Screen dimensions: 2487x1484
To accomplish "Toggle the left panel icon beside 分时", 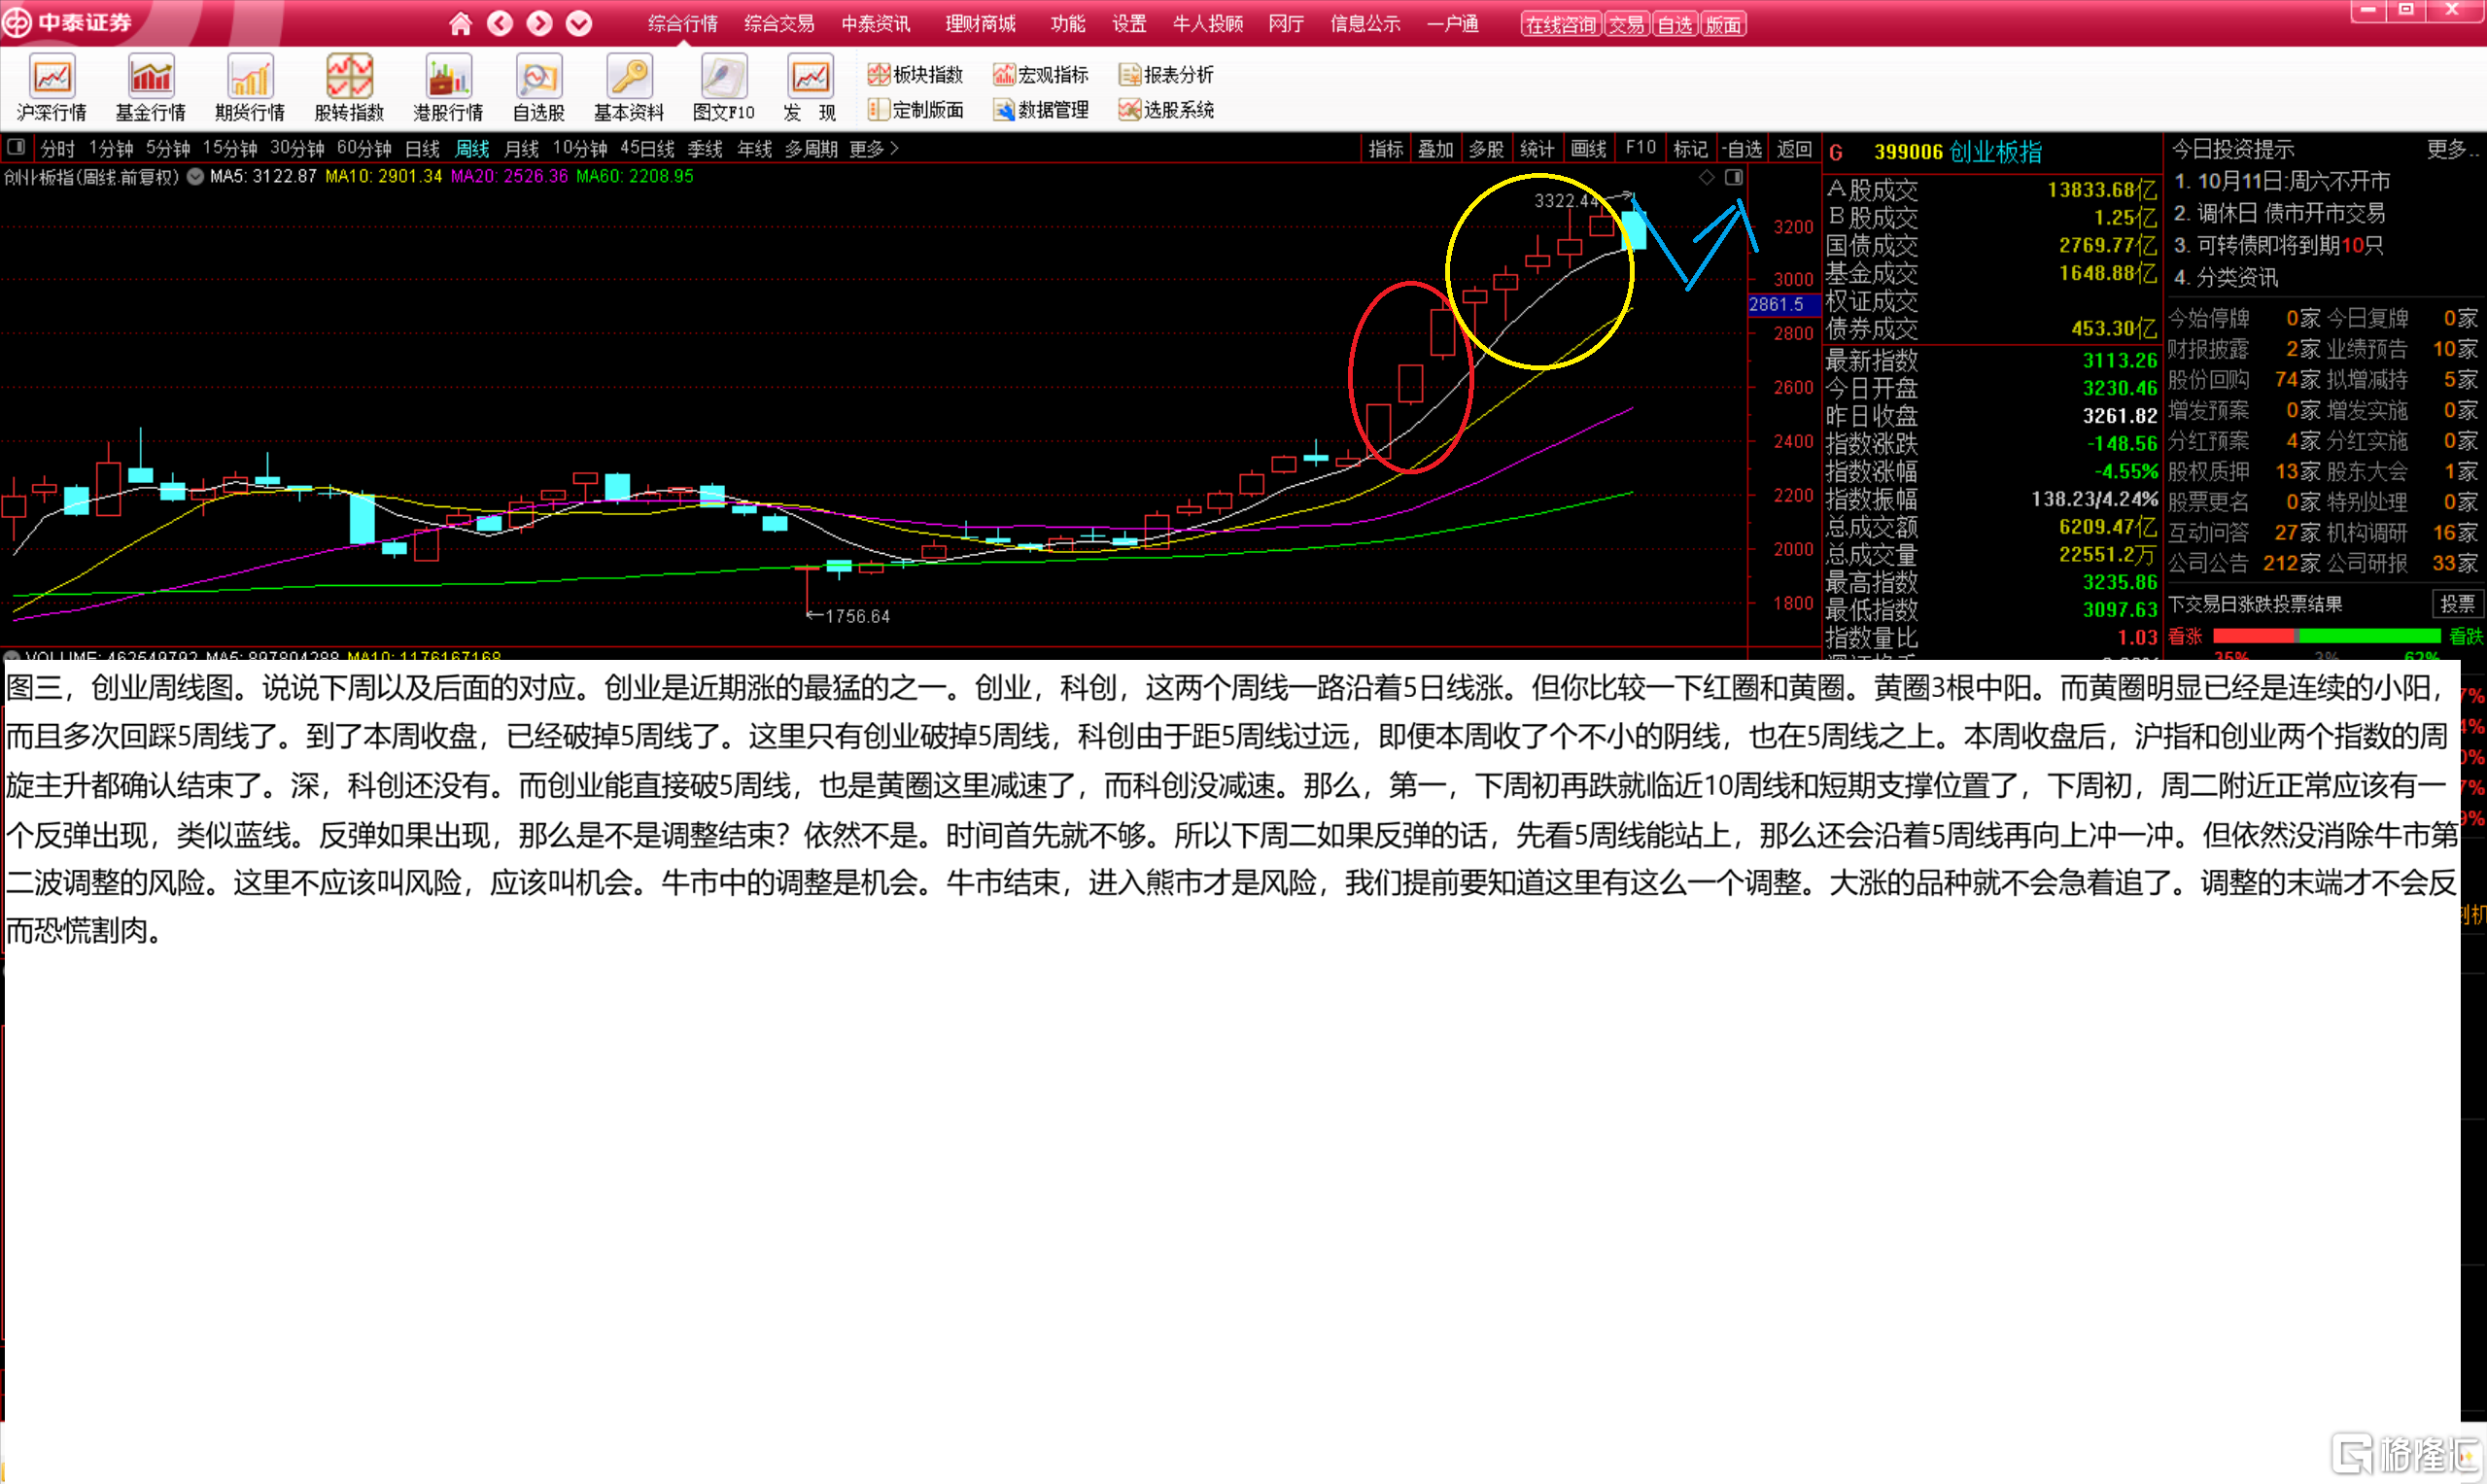I will 16,148.
